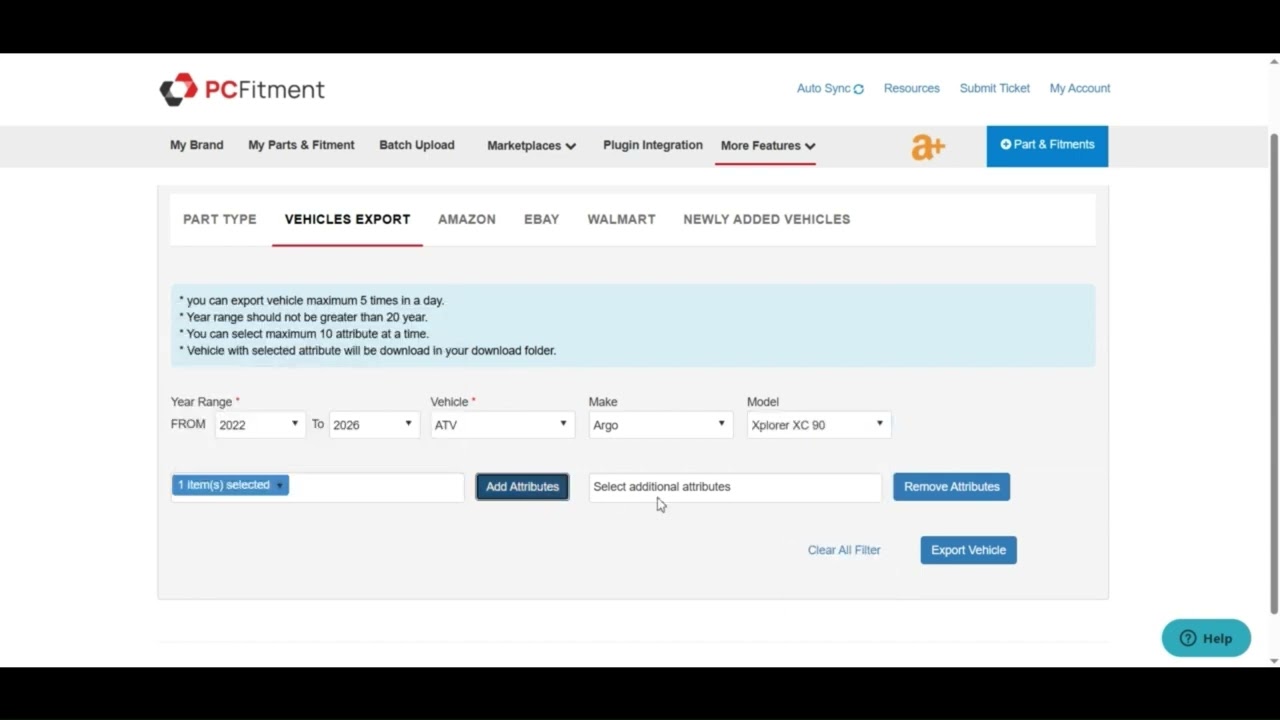The height and width of the screenshot is (720, 1280).
Task: Click the PCFitment logo
Action: [242, 89]
